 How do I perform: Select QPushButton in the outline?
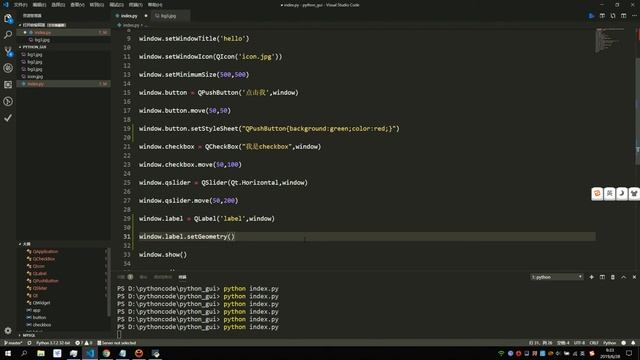(x=46, y=281)
